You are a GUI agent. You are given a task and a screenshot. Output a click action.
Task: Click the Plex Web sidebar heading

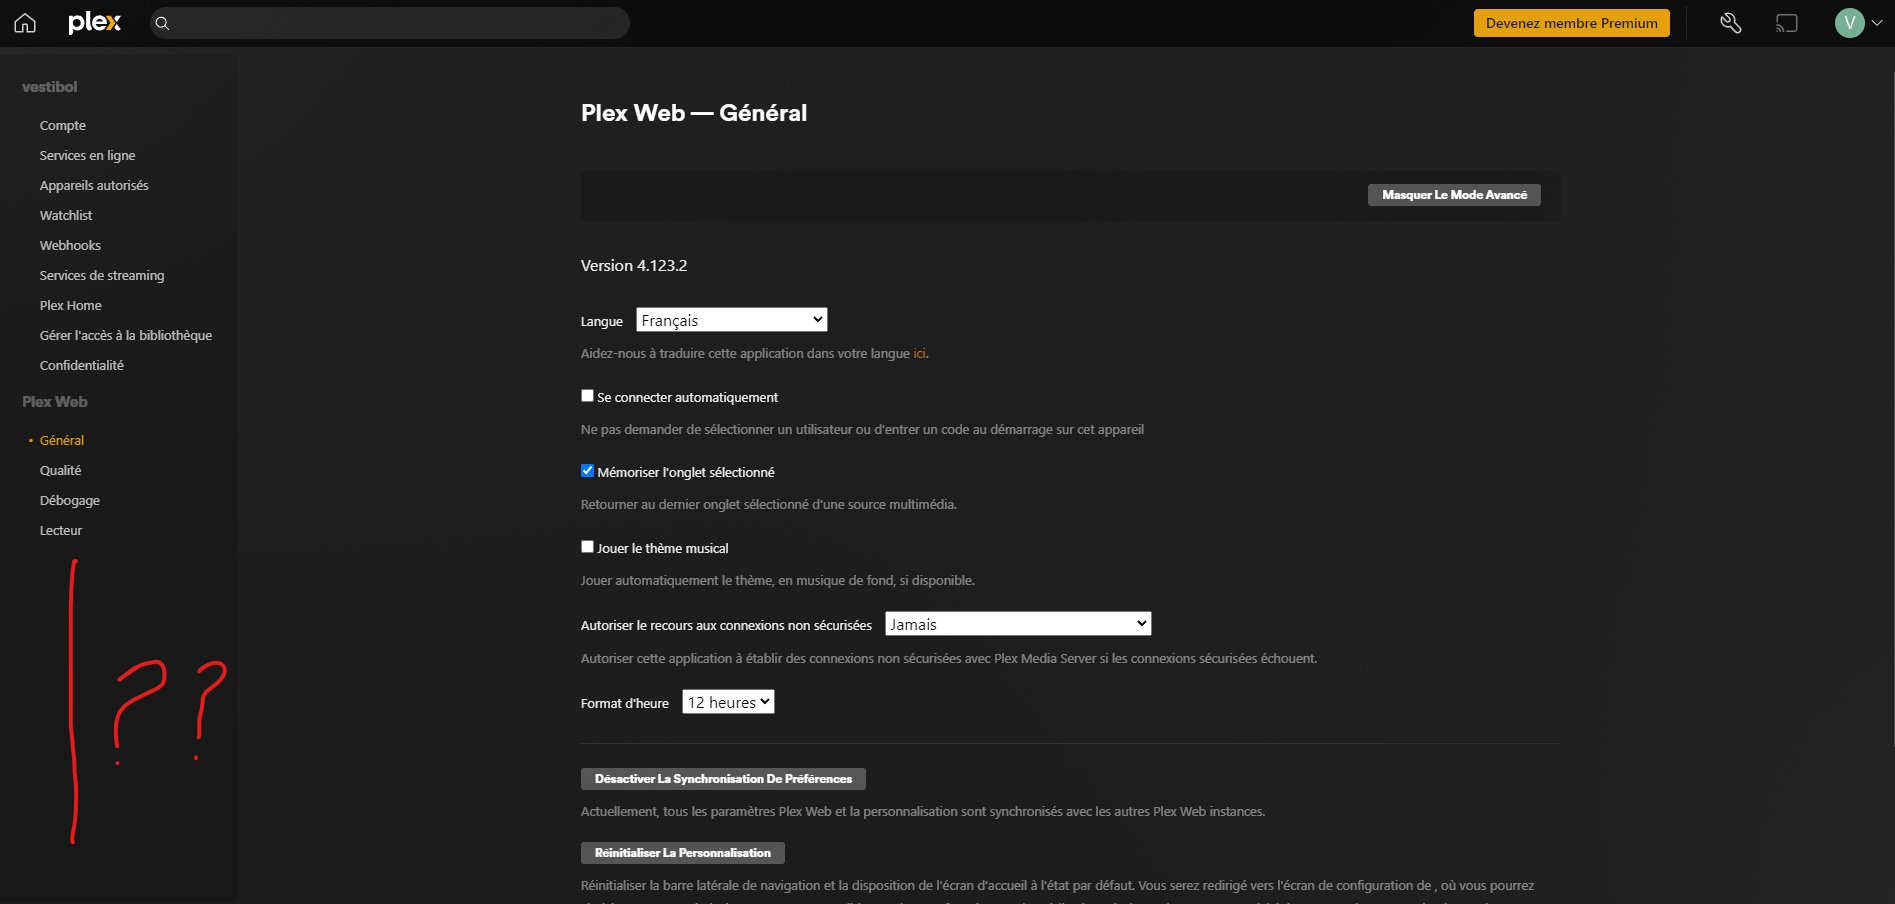pos(55,402)
